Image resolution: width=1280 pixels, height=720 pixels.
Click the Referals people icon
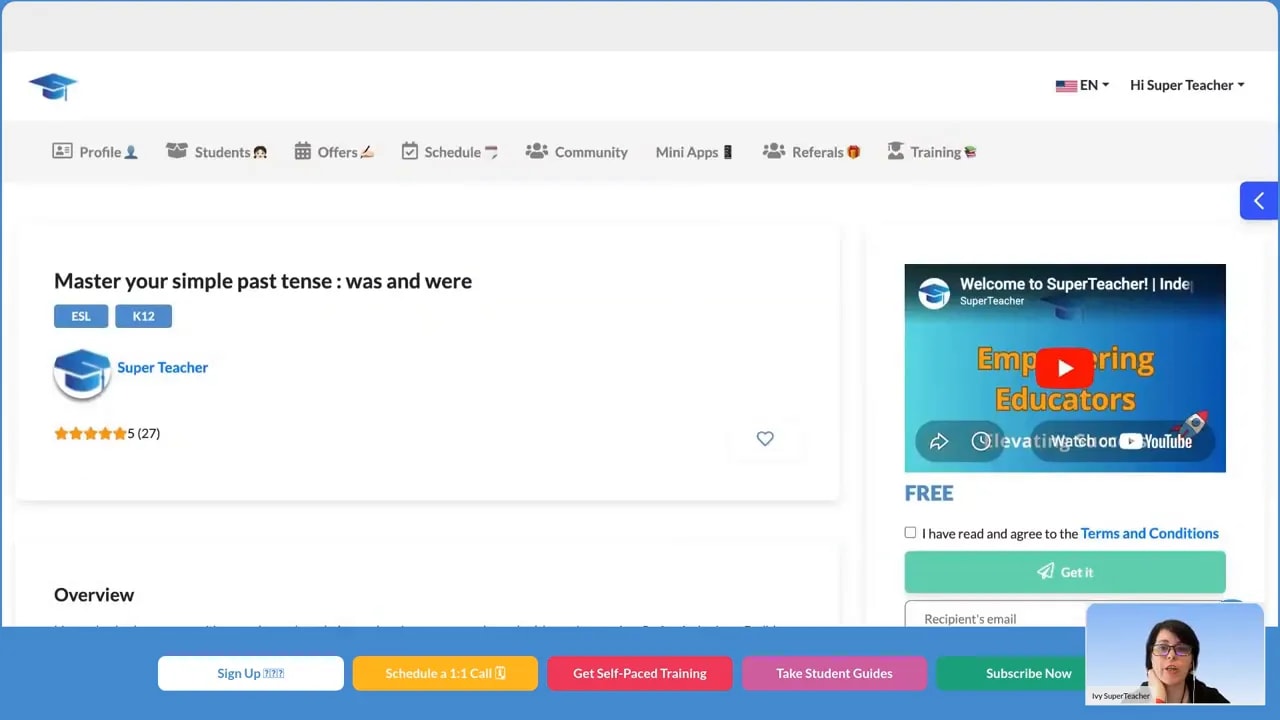tap(773, 151)
